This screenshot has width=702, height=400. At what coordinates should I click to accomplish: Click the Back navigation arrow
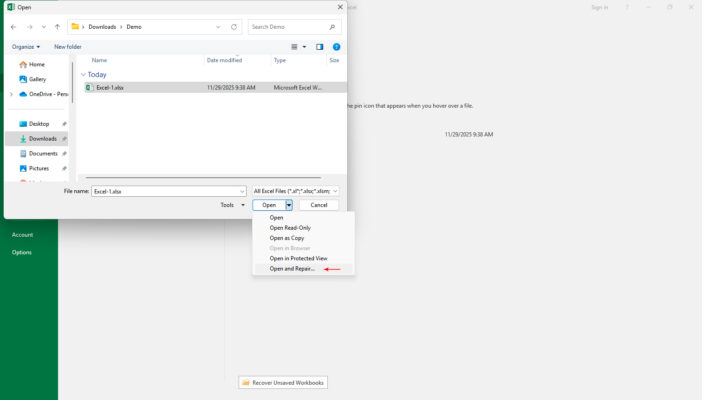(13, 27)
